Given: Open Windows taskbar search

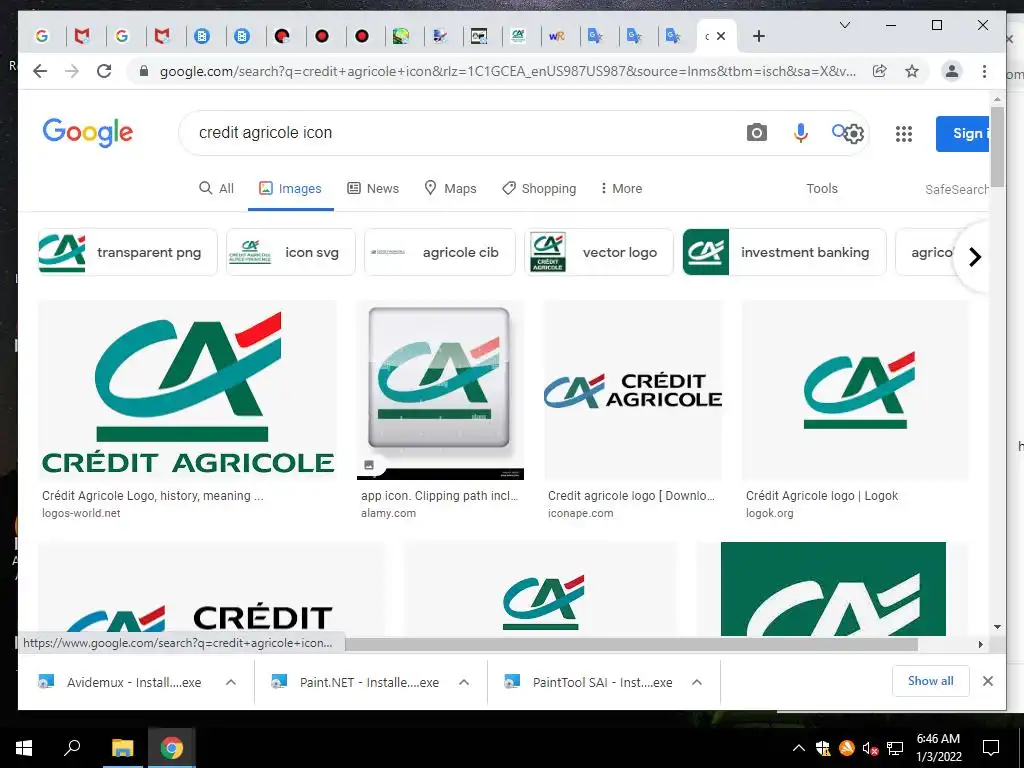Looking at the screenshot, I should (72, 748).
